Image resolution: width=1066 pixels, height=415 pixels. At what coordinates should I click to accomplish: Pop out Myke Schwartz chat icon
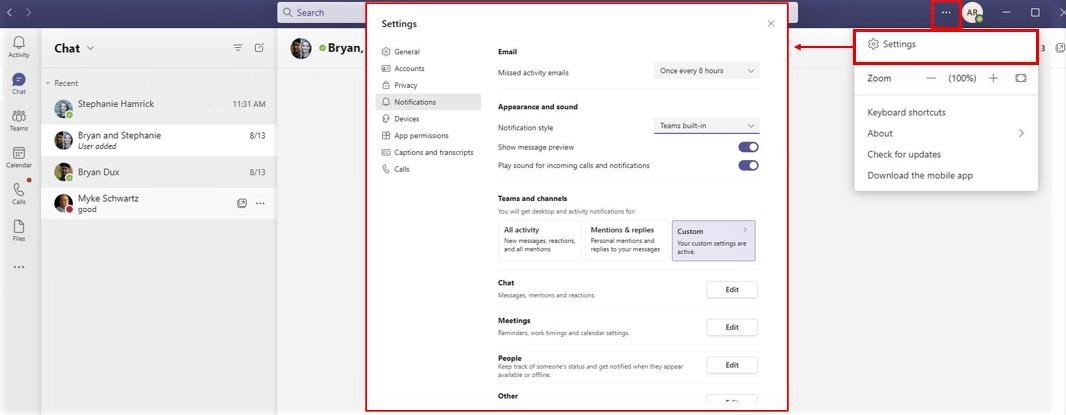[x=242, y=203]
